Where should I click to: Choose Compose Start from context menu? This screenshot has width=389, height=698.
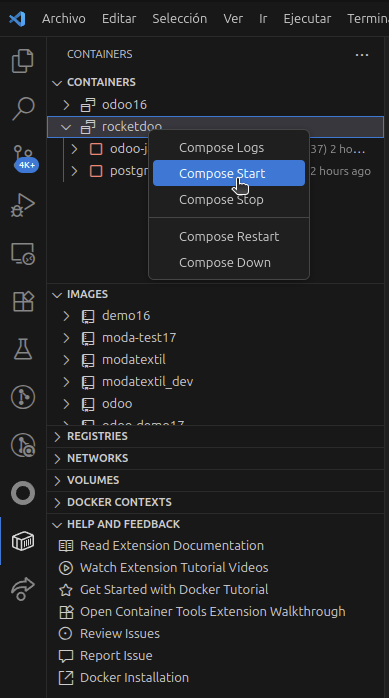[x=229, y=173]
